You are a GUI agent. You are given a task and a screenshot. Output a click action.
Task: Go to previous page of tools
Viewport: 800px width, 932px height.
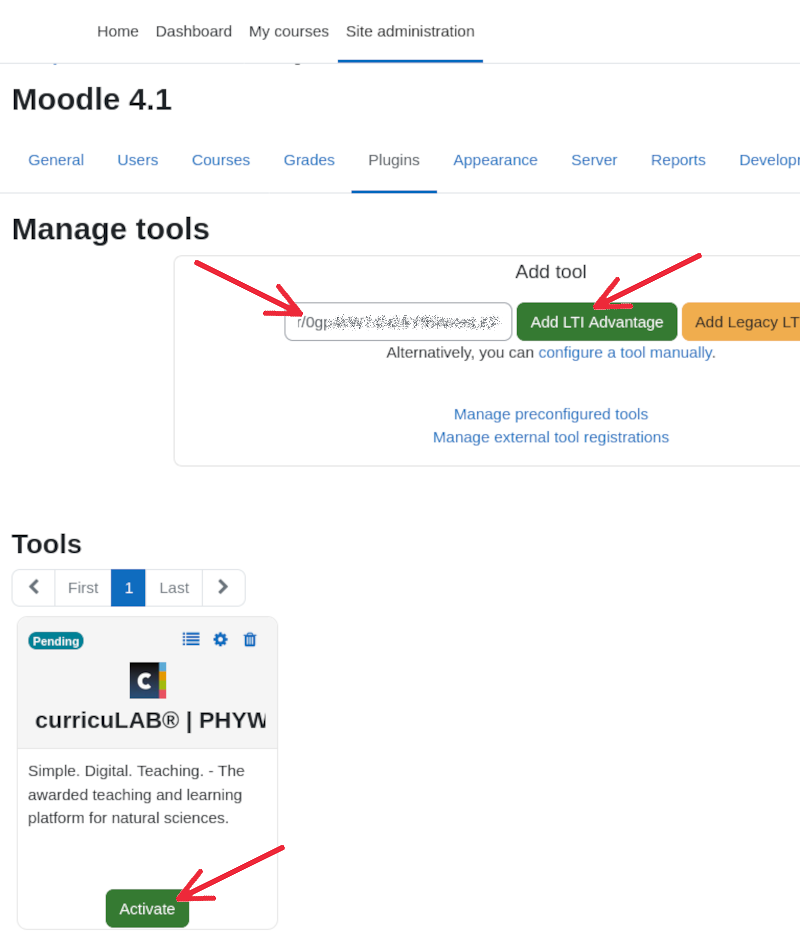pos(34,587)
